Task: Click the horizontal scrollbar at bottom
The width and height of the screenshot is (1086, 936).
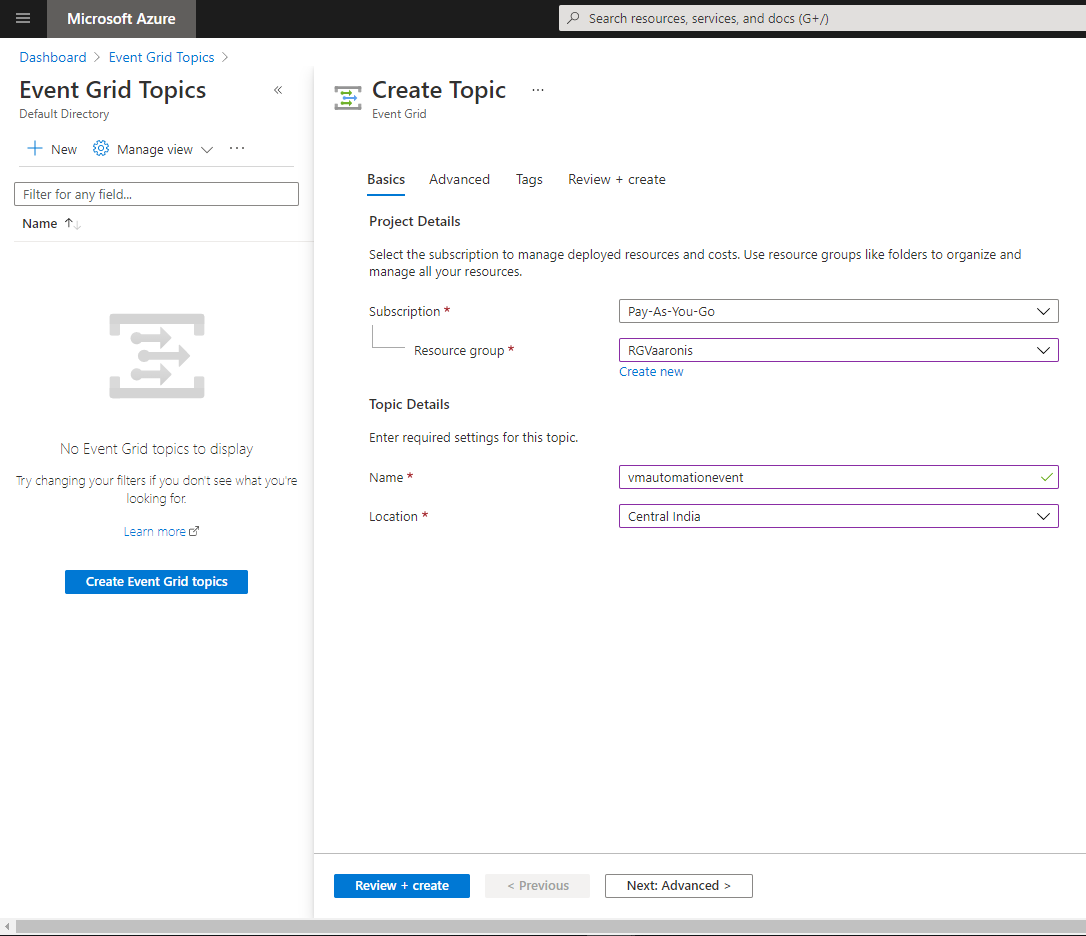Action: click(551, 926)
